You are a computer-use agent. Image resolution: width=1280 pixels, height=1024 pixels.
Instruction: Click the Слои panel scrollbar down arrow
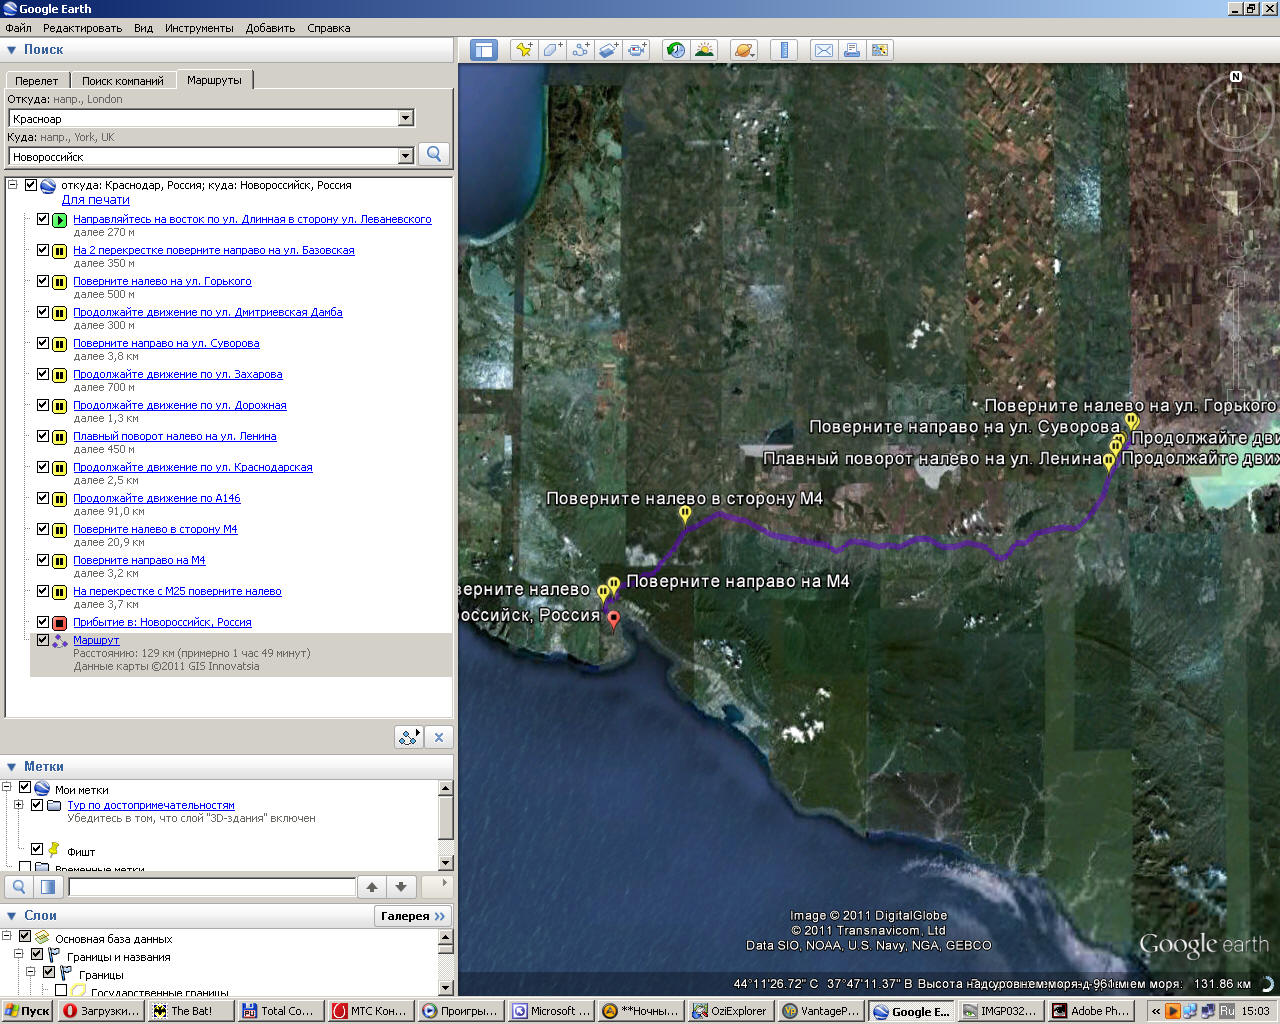(x=446, y=988)
